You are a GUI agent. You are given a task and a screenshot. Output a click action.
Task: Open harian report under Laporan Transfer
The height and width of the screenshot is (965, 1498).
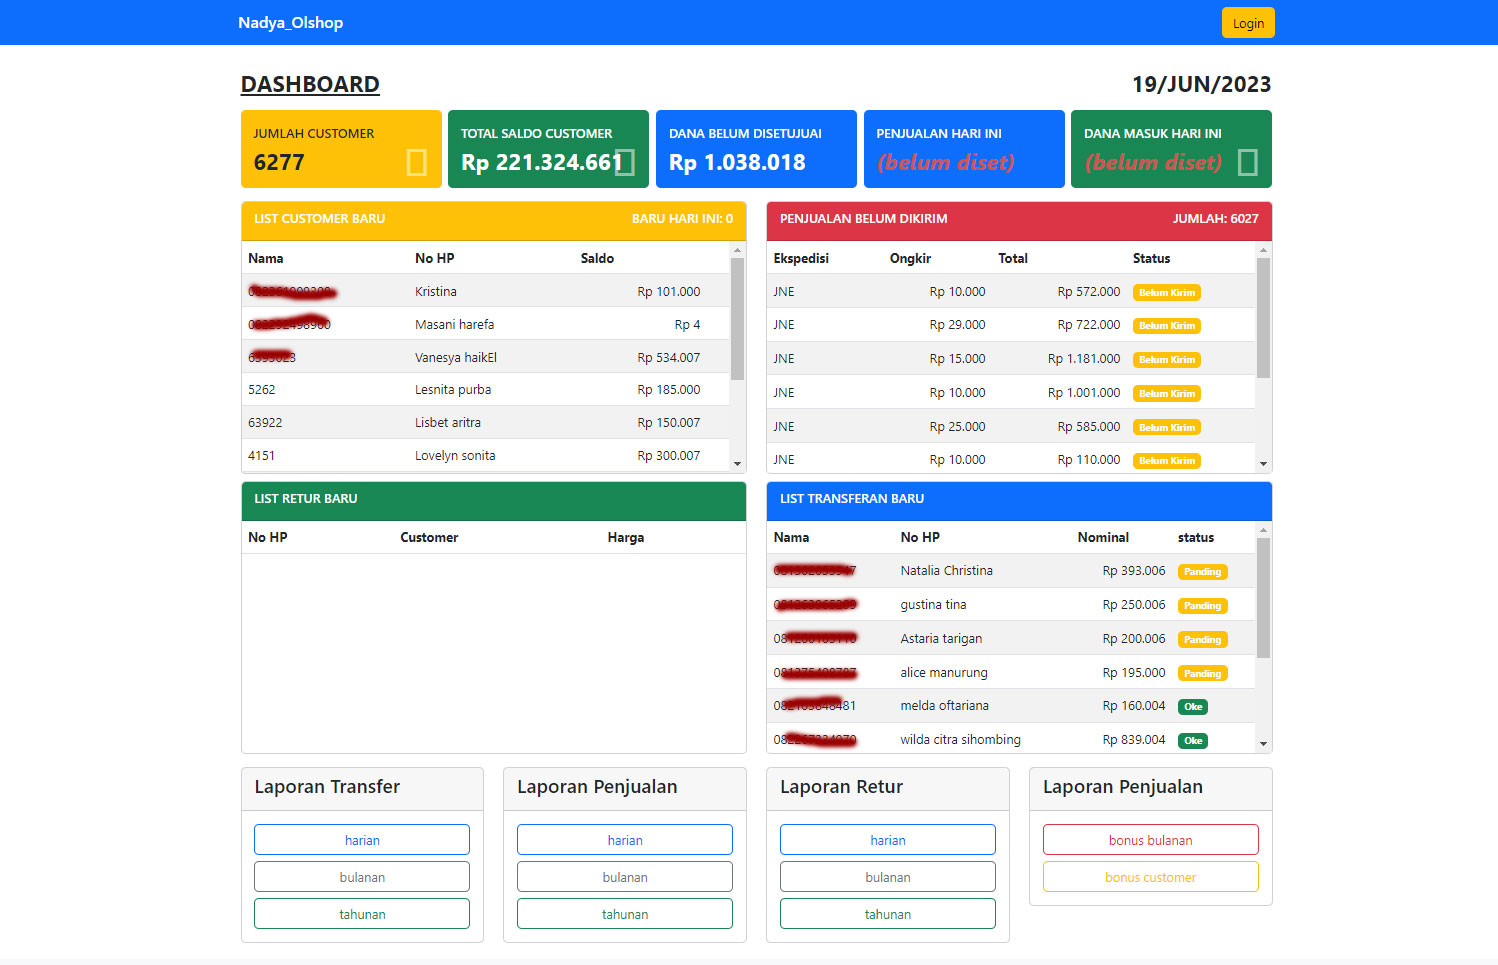click(x=361, y=840)
